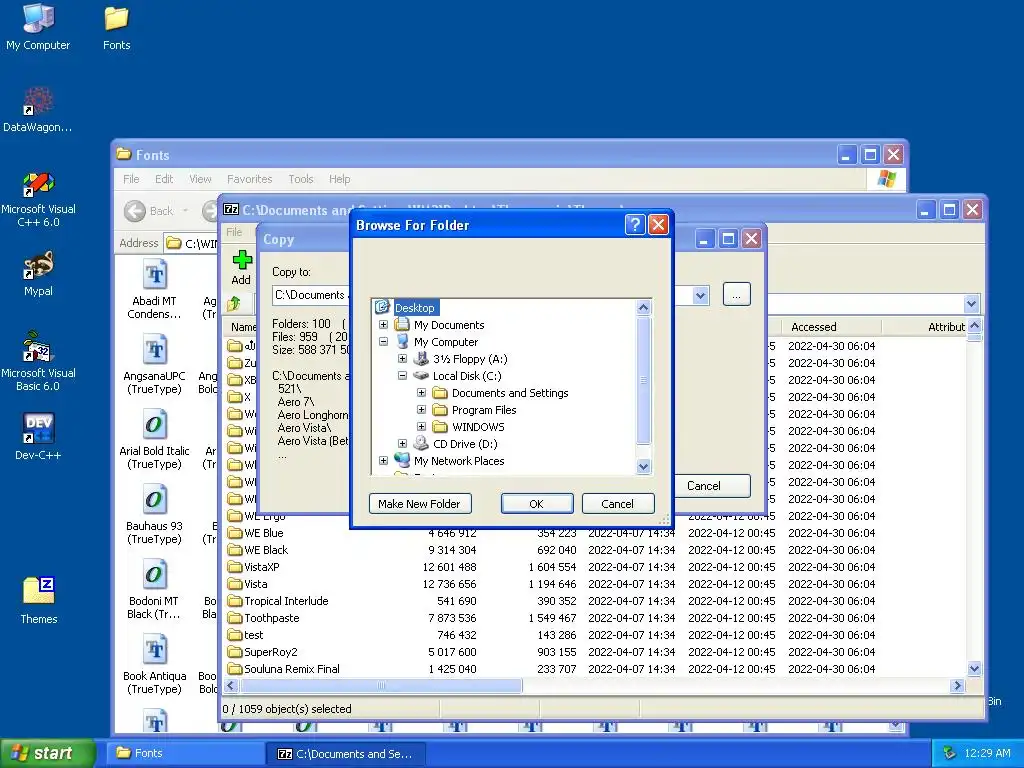Image resolution: width=1024 pixels, height=768 pixels.
Task: Select Abadi MT Condensed font file
Action: pyautogui.click(x=154, y=289)
